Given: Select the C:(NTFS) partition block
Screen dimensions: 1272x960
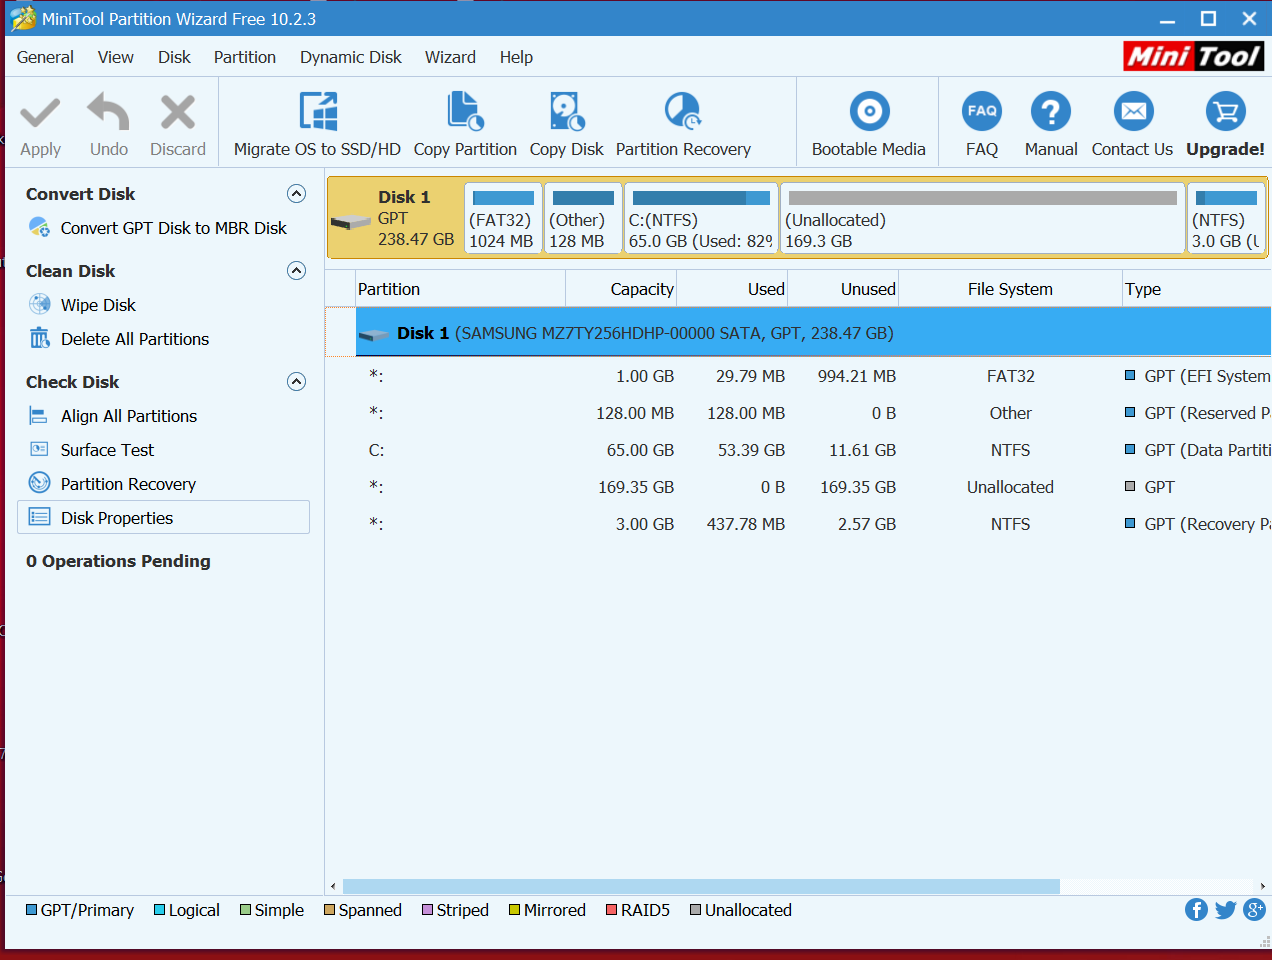Looking at the screenshot, I should (701, 218).
